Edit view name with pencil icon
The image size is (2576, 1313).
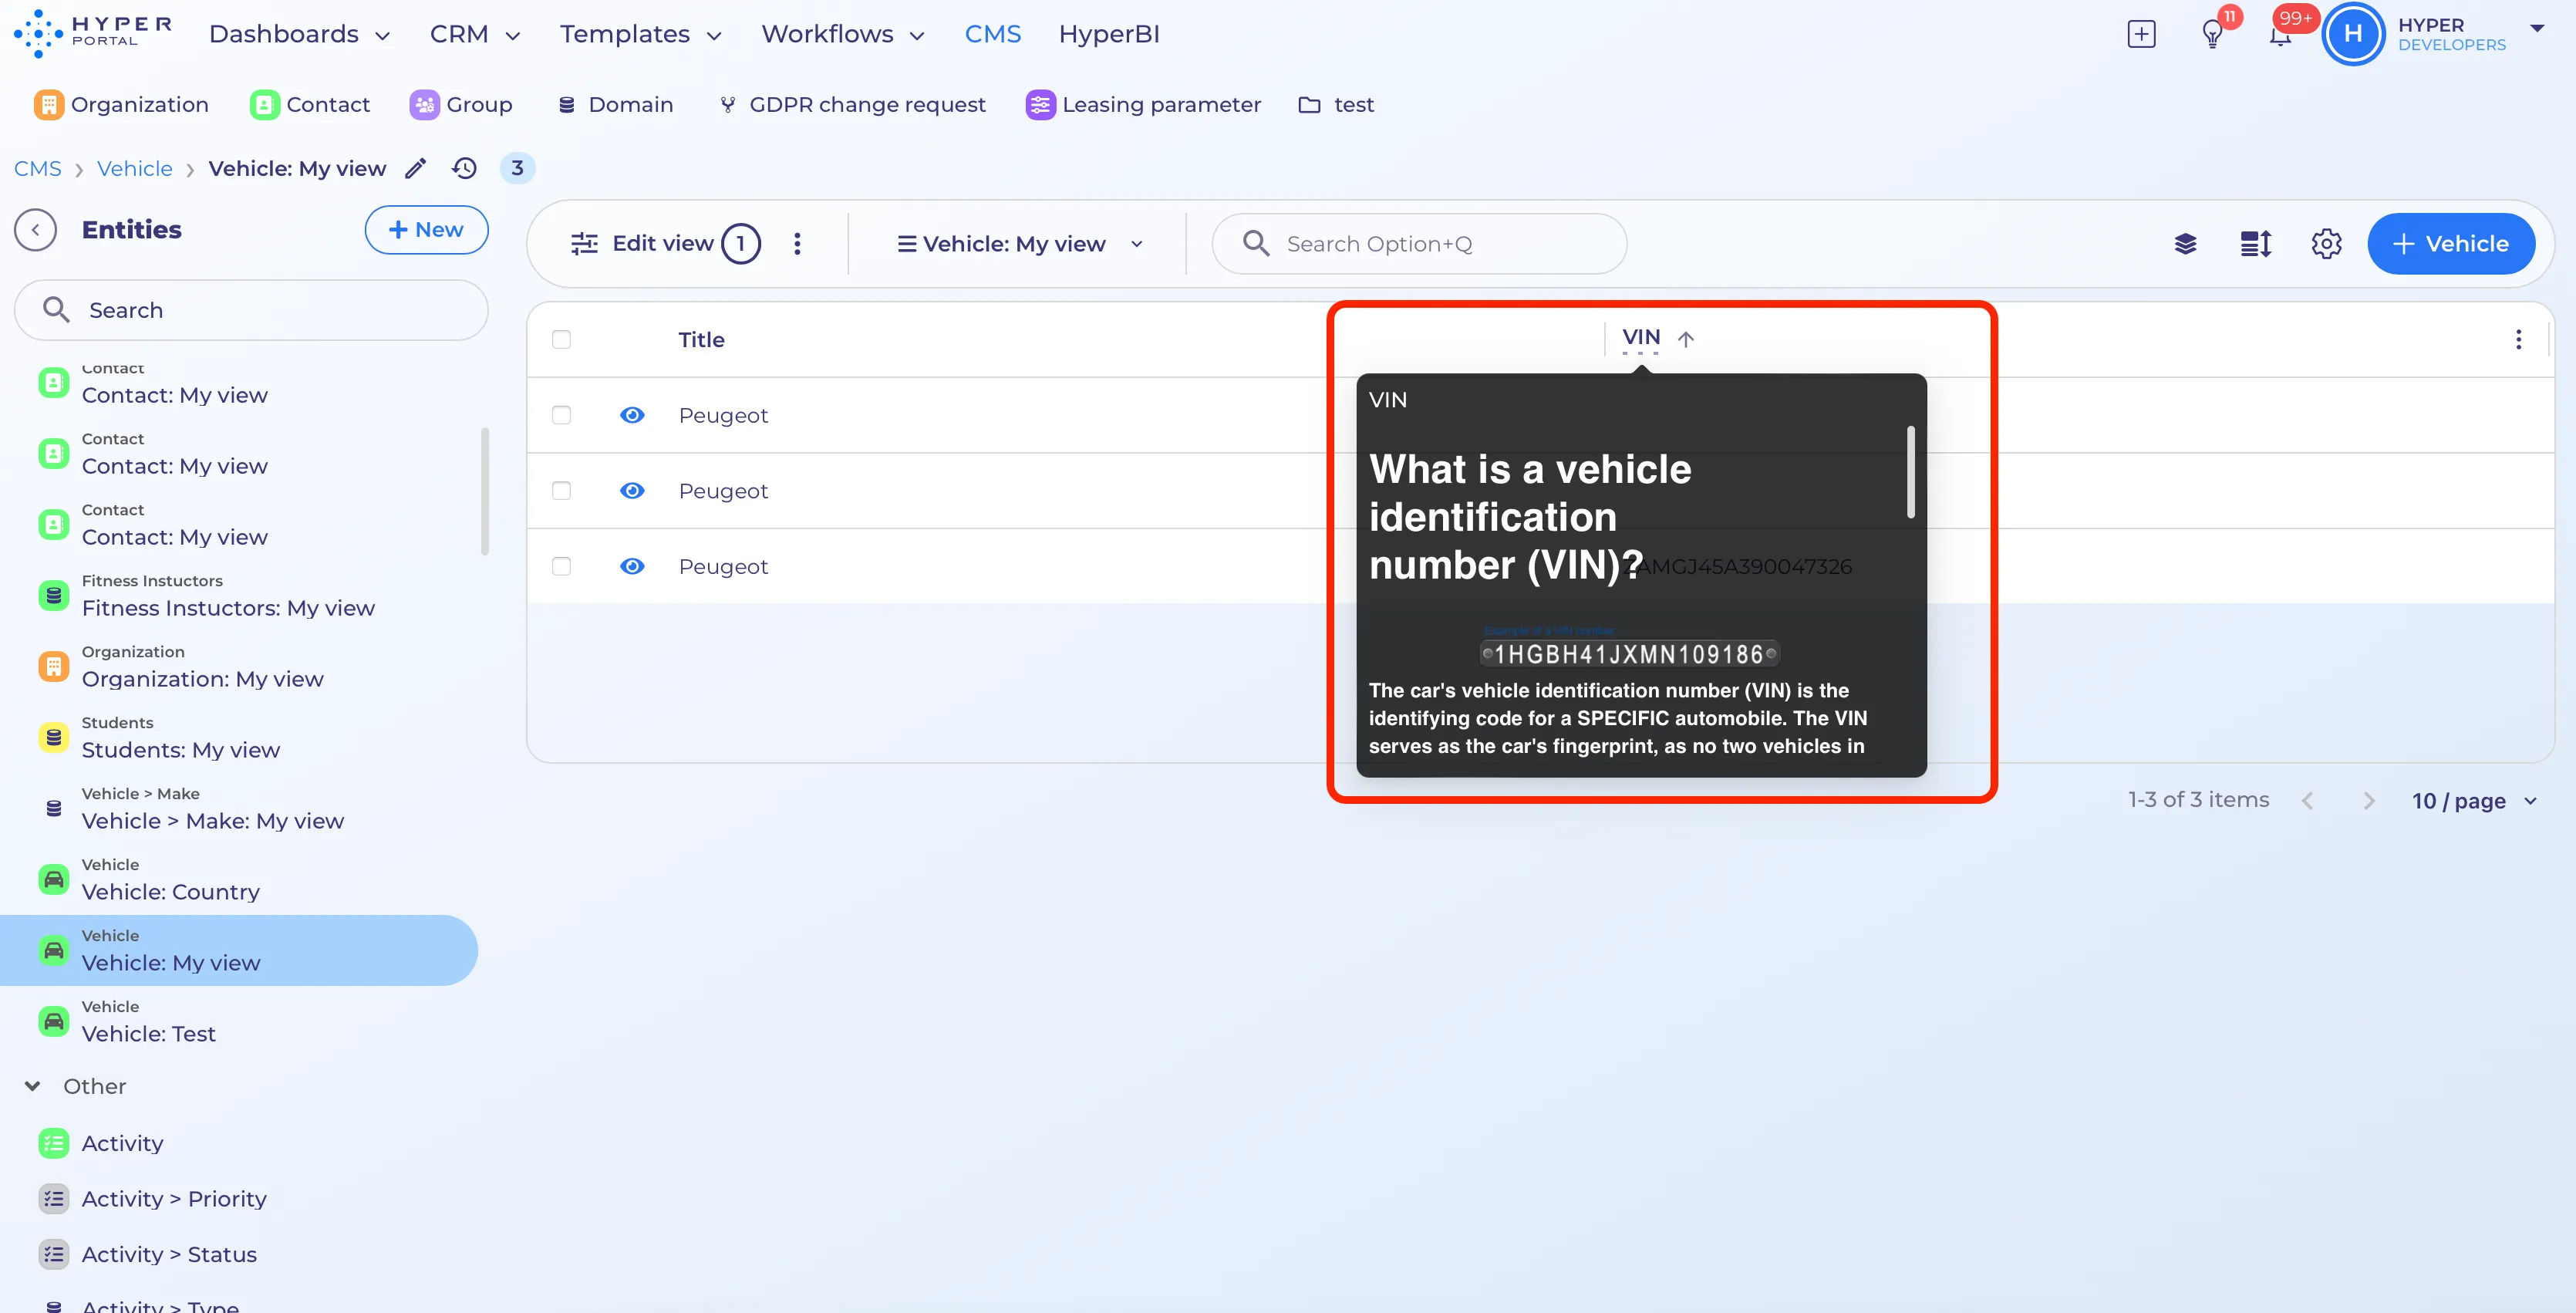[416, 168]
